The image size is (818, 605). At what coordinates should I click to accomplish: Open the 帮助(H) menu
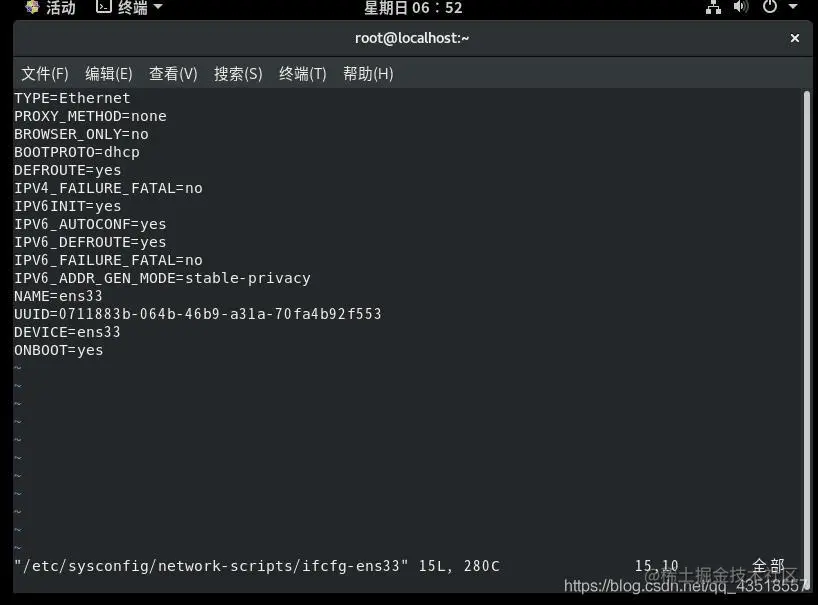pos(368,74)
